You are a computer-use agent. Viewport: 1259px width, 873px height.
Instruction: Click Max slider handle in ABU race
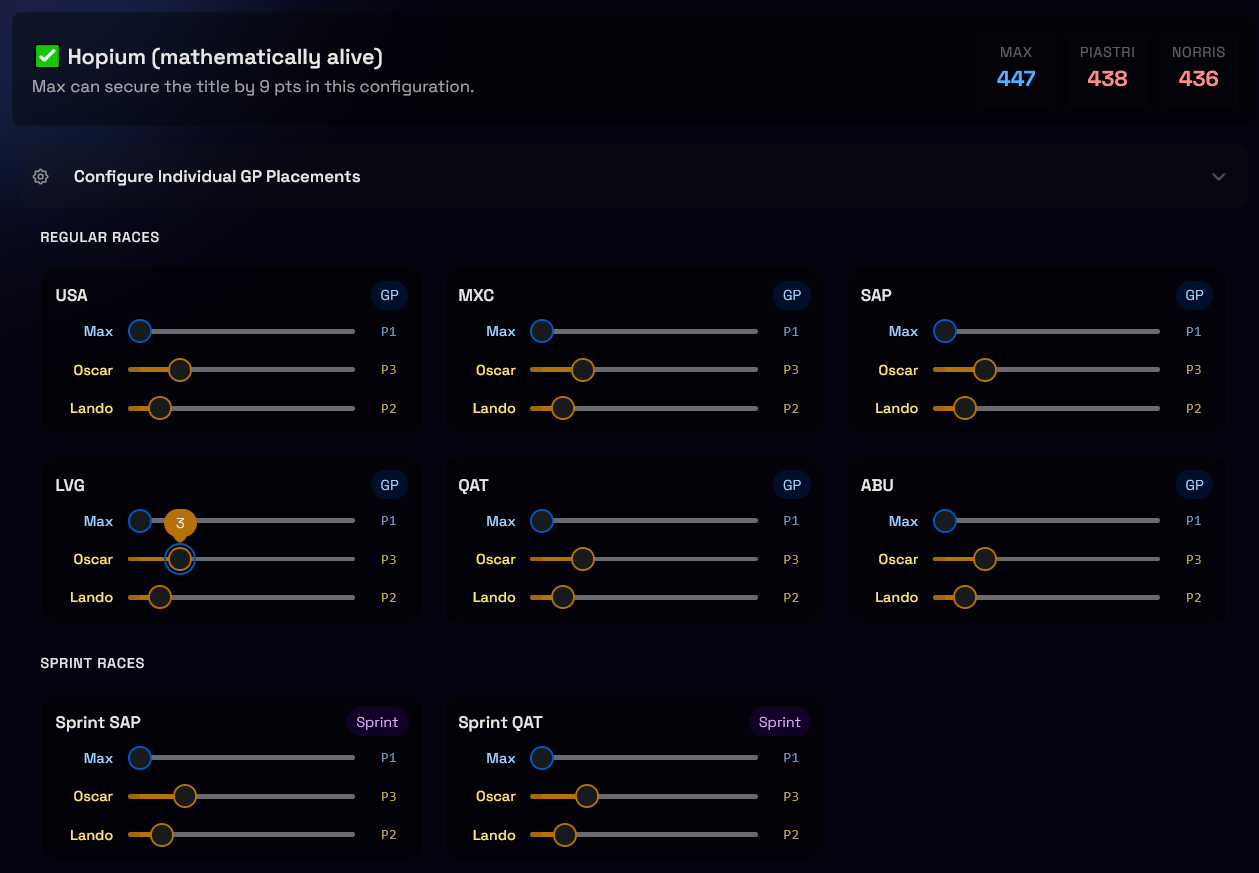pos(945,521)
